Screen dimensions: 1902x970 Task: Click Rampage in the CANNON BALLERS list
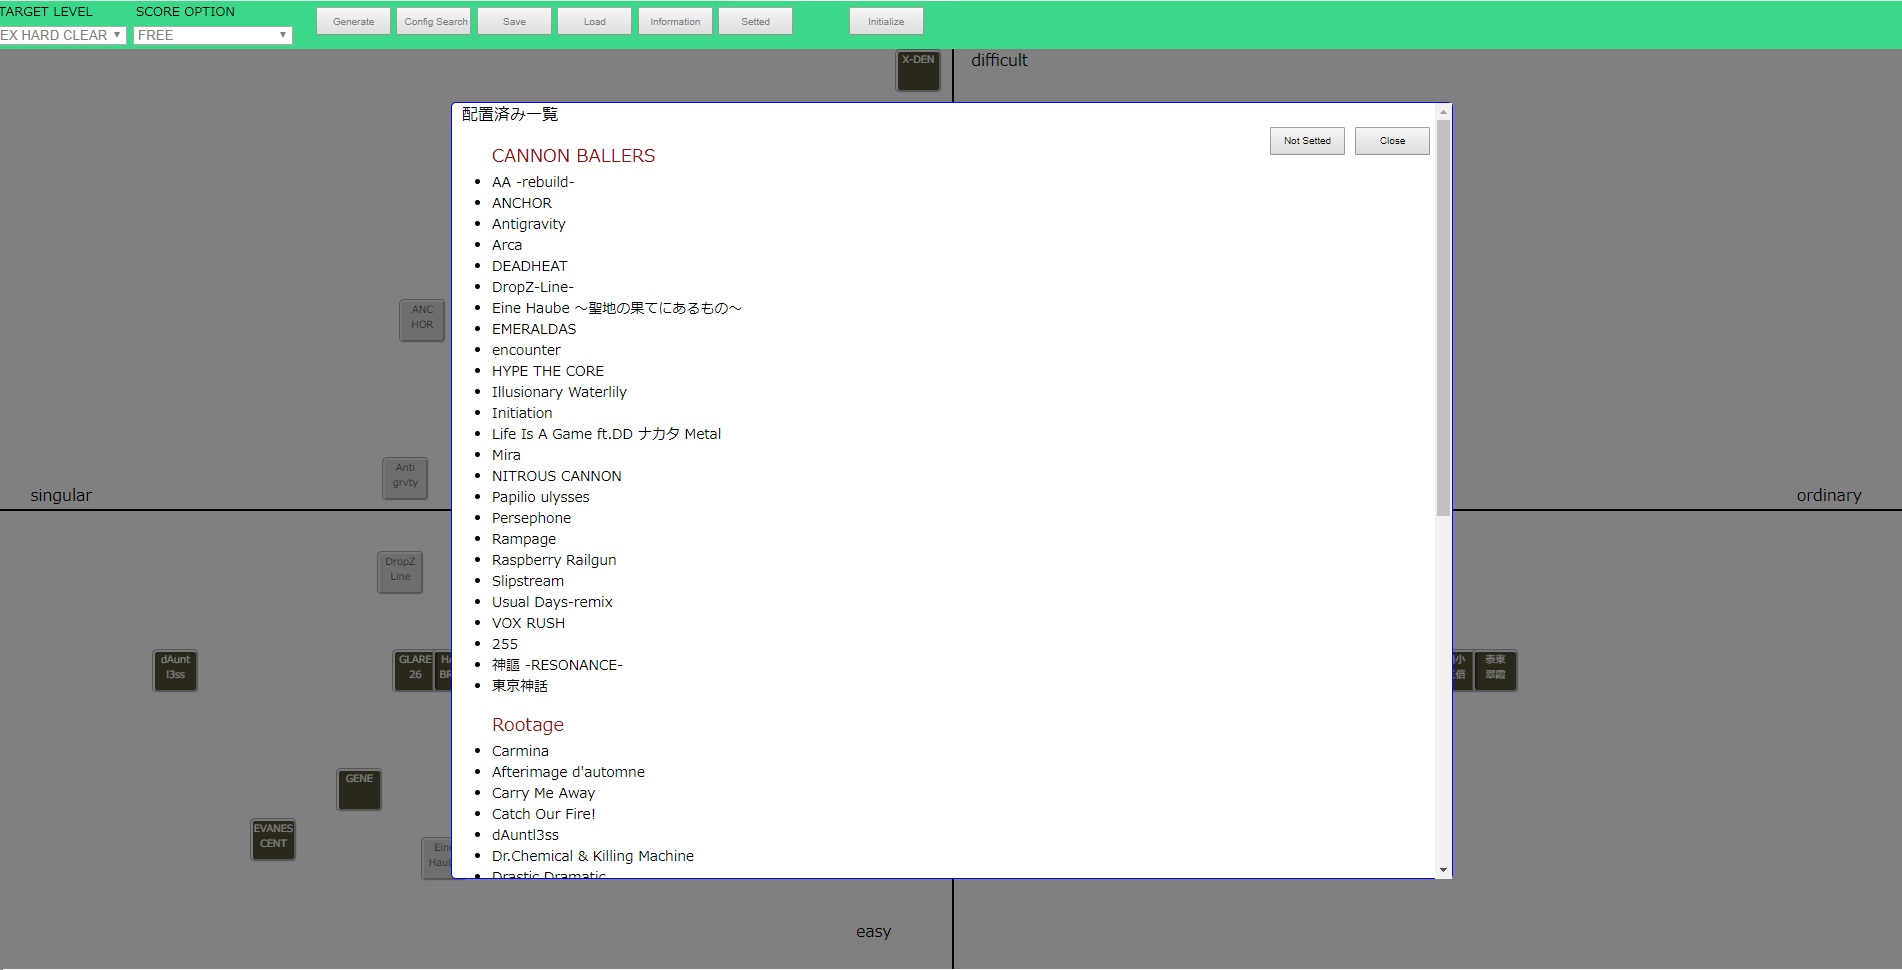tap(524, 538)
